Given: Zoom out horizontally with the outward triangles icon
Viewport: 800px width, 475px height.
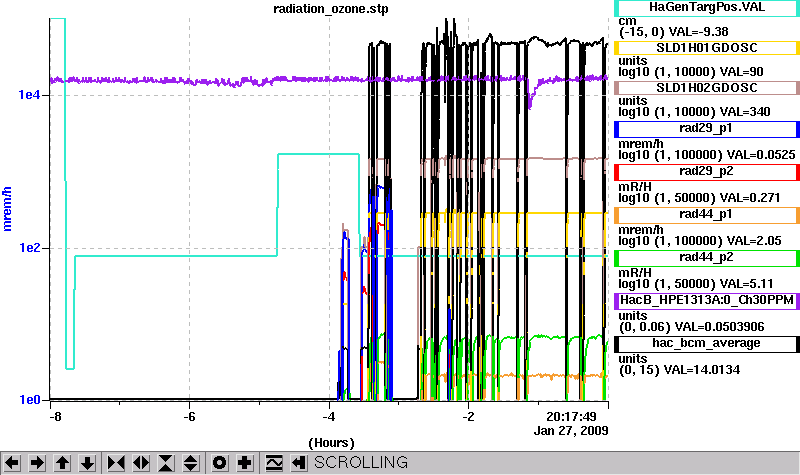Looking at the screenshot, I should coord(141,463).
